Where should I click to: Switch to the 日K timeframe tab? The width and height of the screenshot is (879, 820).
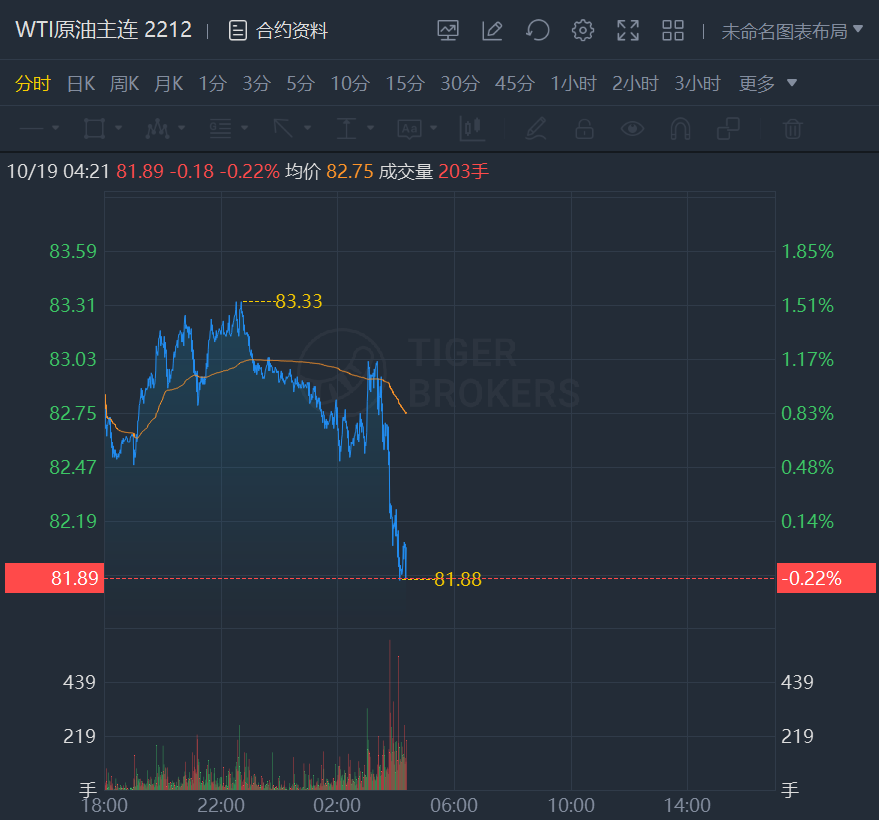[80, 83]
